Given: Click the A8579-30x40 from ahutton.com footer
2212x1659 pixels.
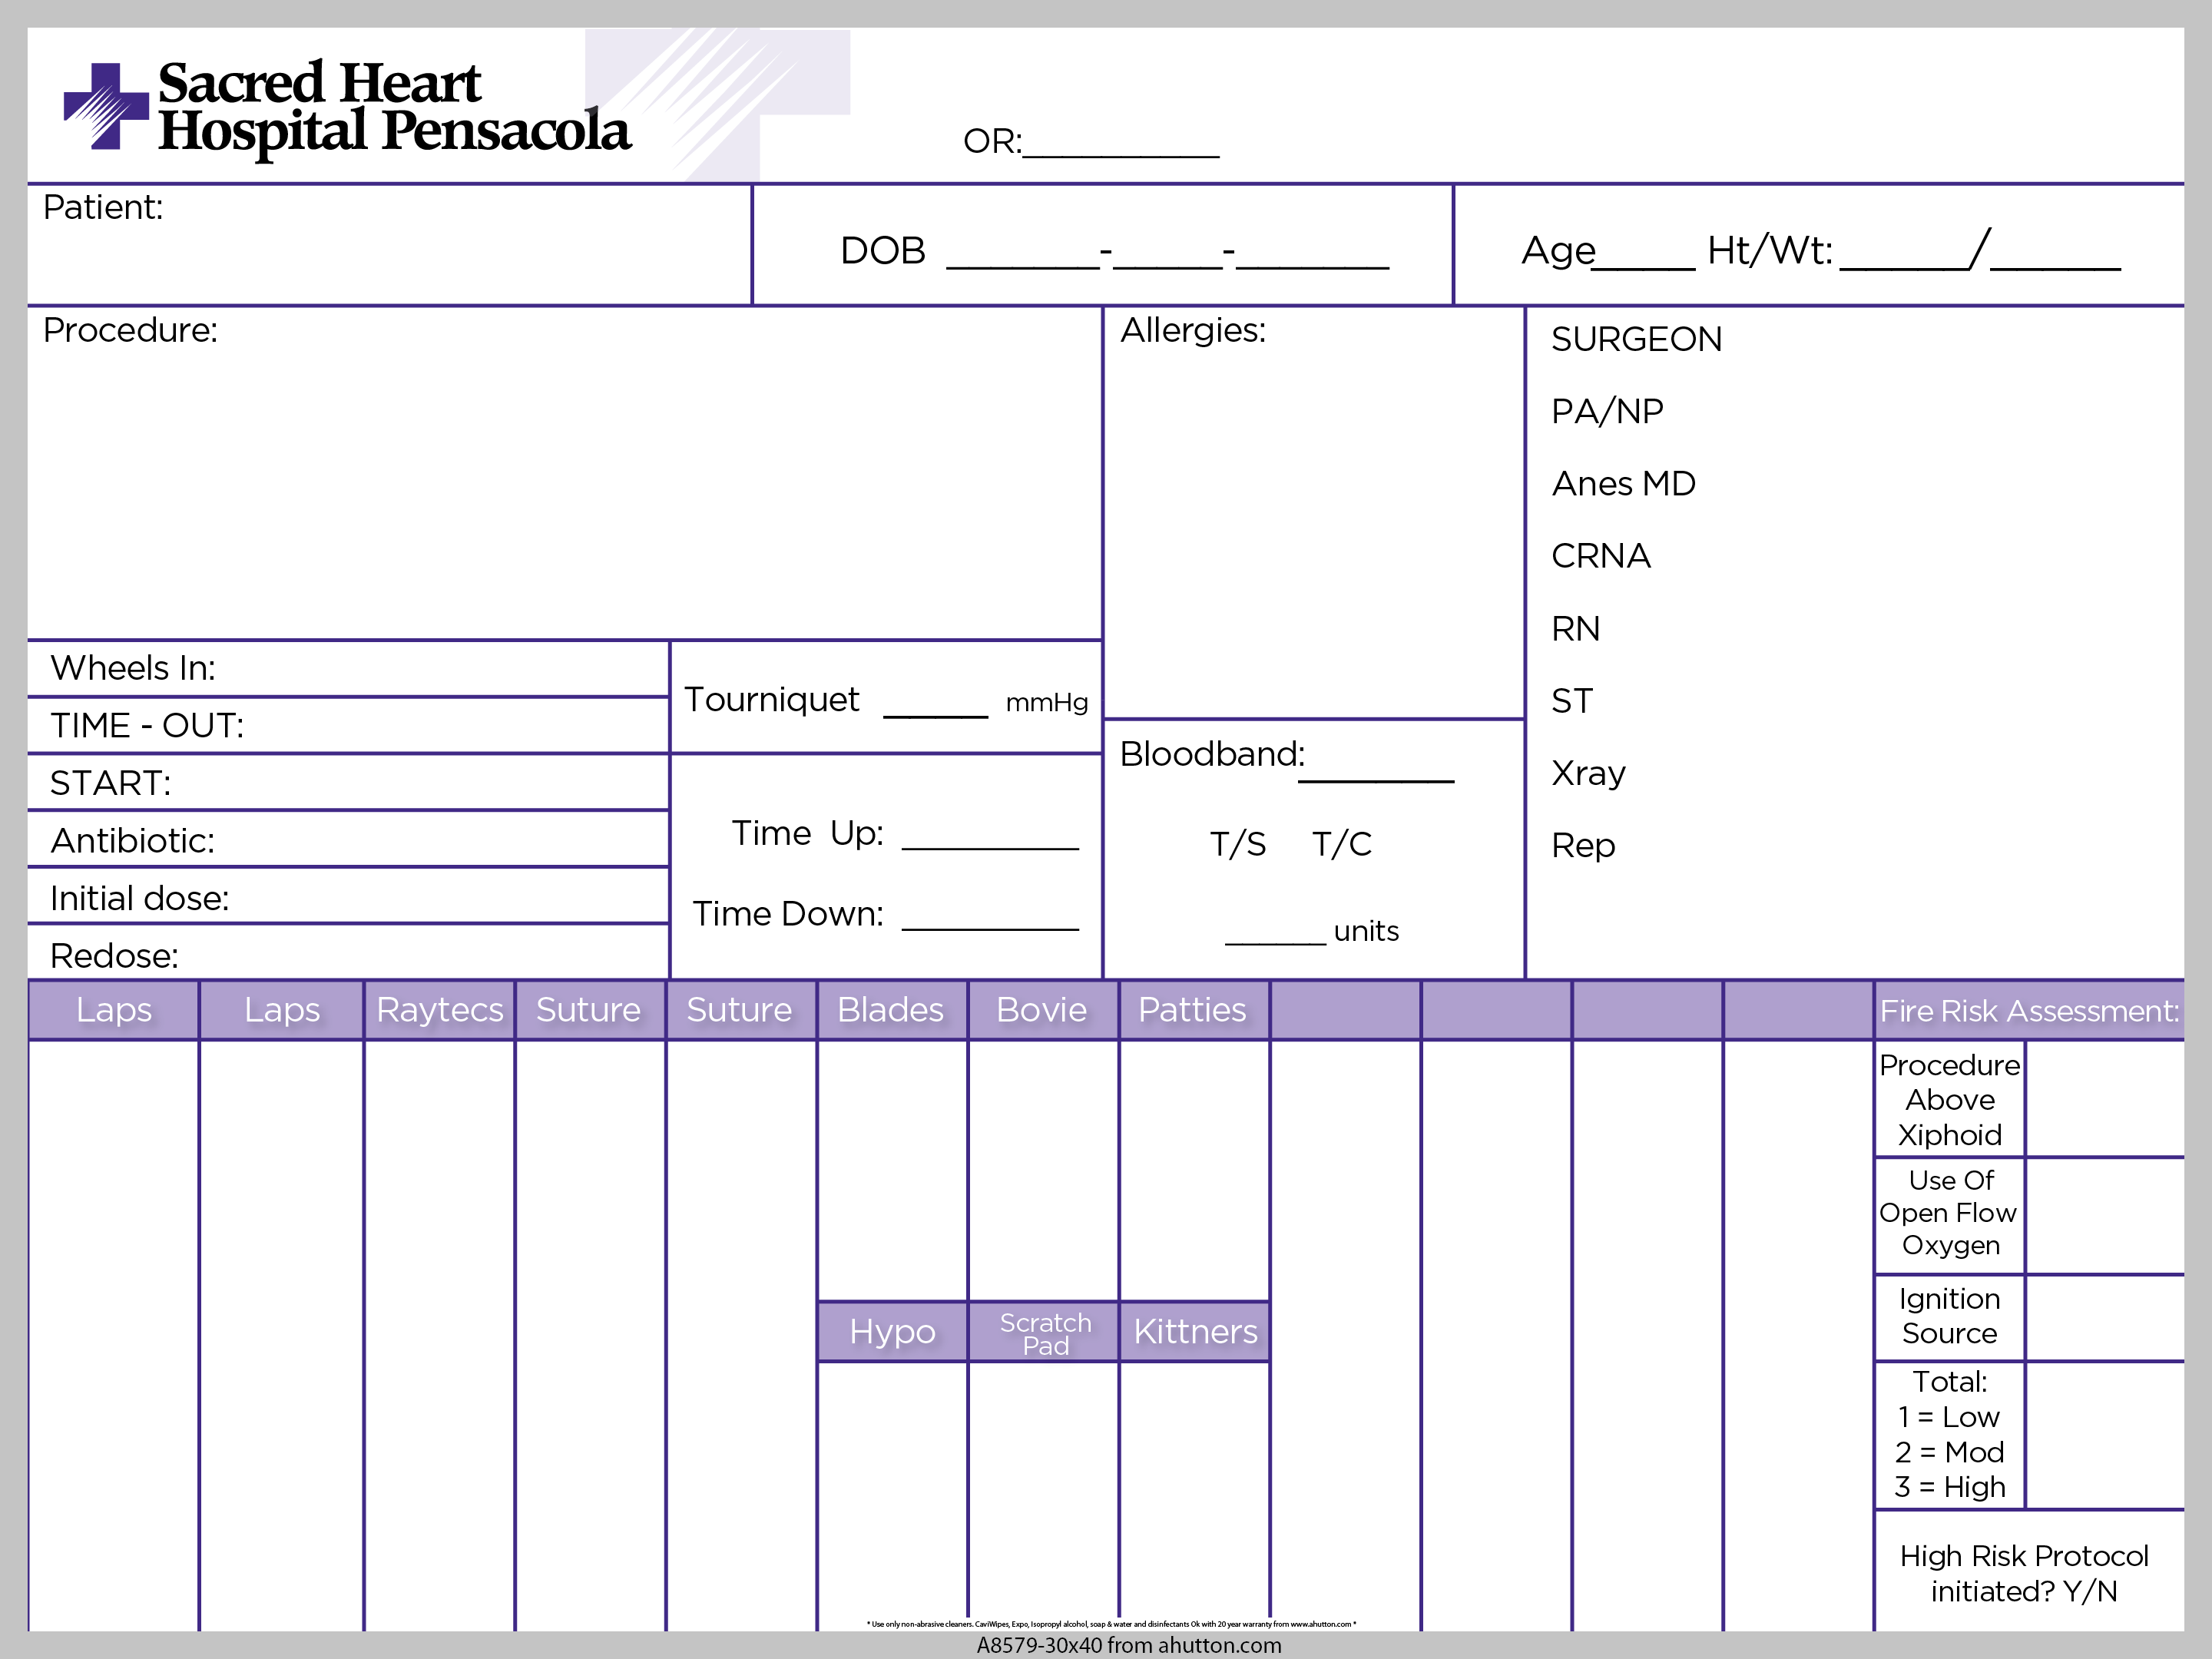Looking at the screenshot, I should pyautogui.click(x=1129, y=1646).
